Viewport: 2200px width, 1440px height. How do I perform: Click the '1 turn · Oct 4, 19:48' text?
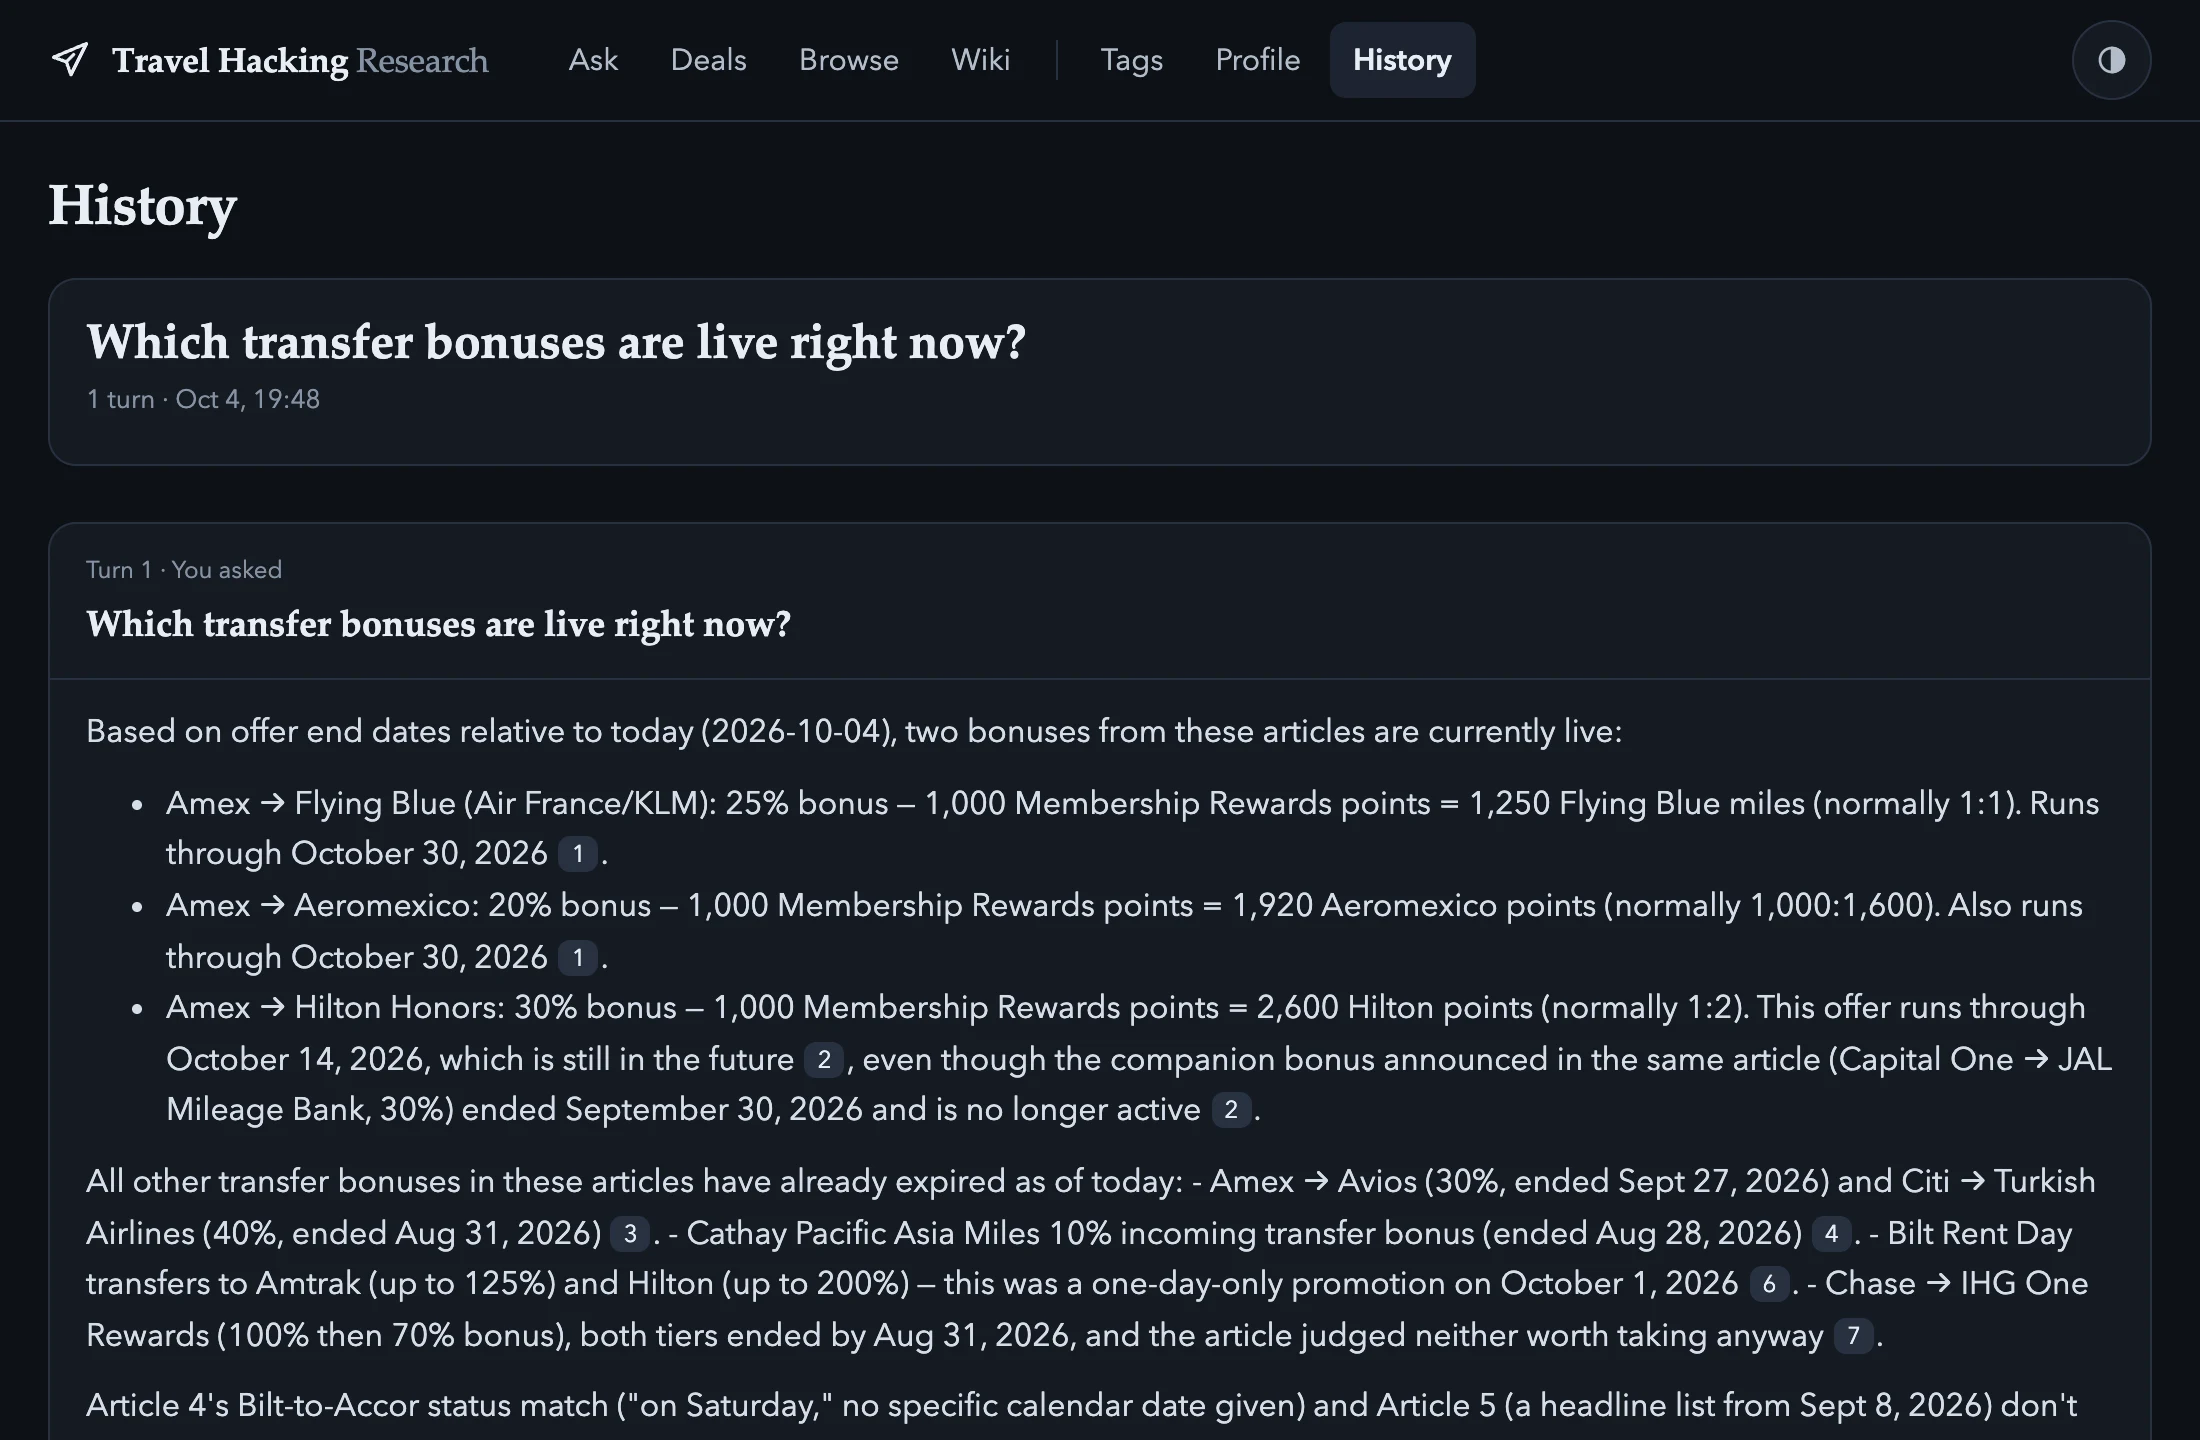click(x=203, y=399)
